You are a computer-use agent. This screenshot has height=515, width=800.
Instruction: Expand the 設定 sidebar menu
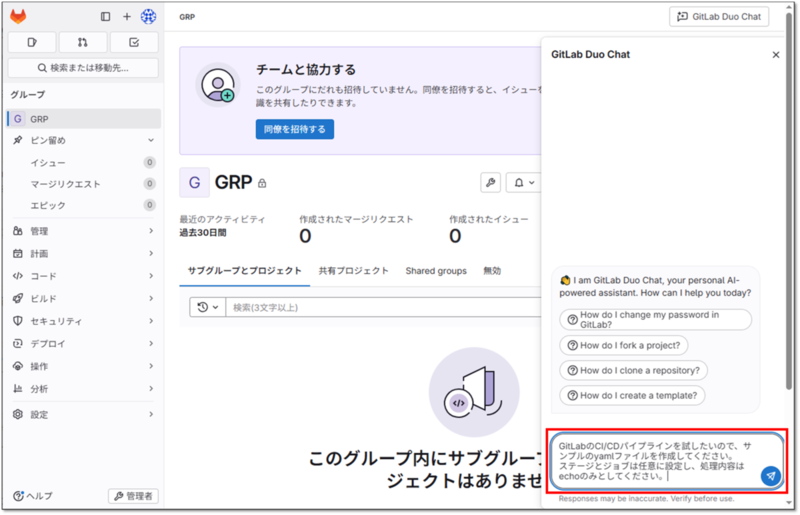coord(84,414)
